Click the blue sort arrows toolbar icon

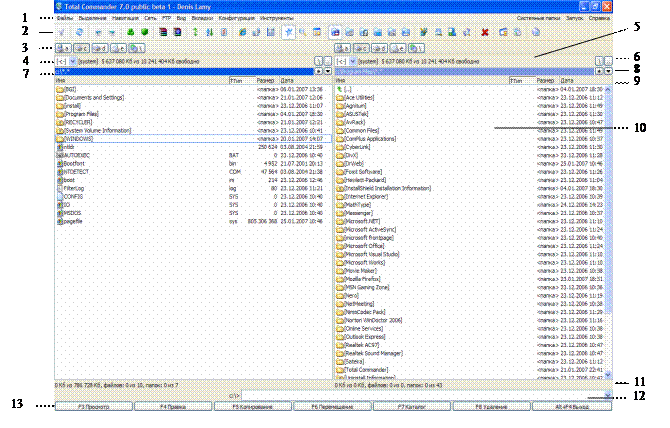[x=209, y=32]
